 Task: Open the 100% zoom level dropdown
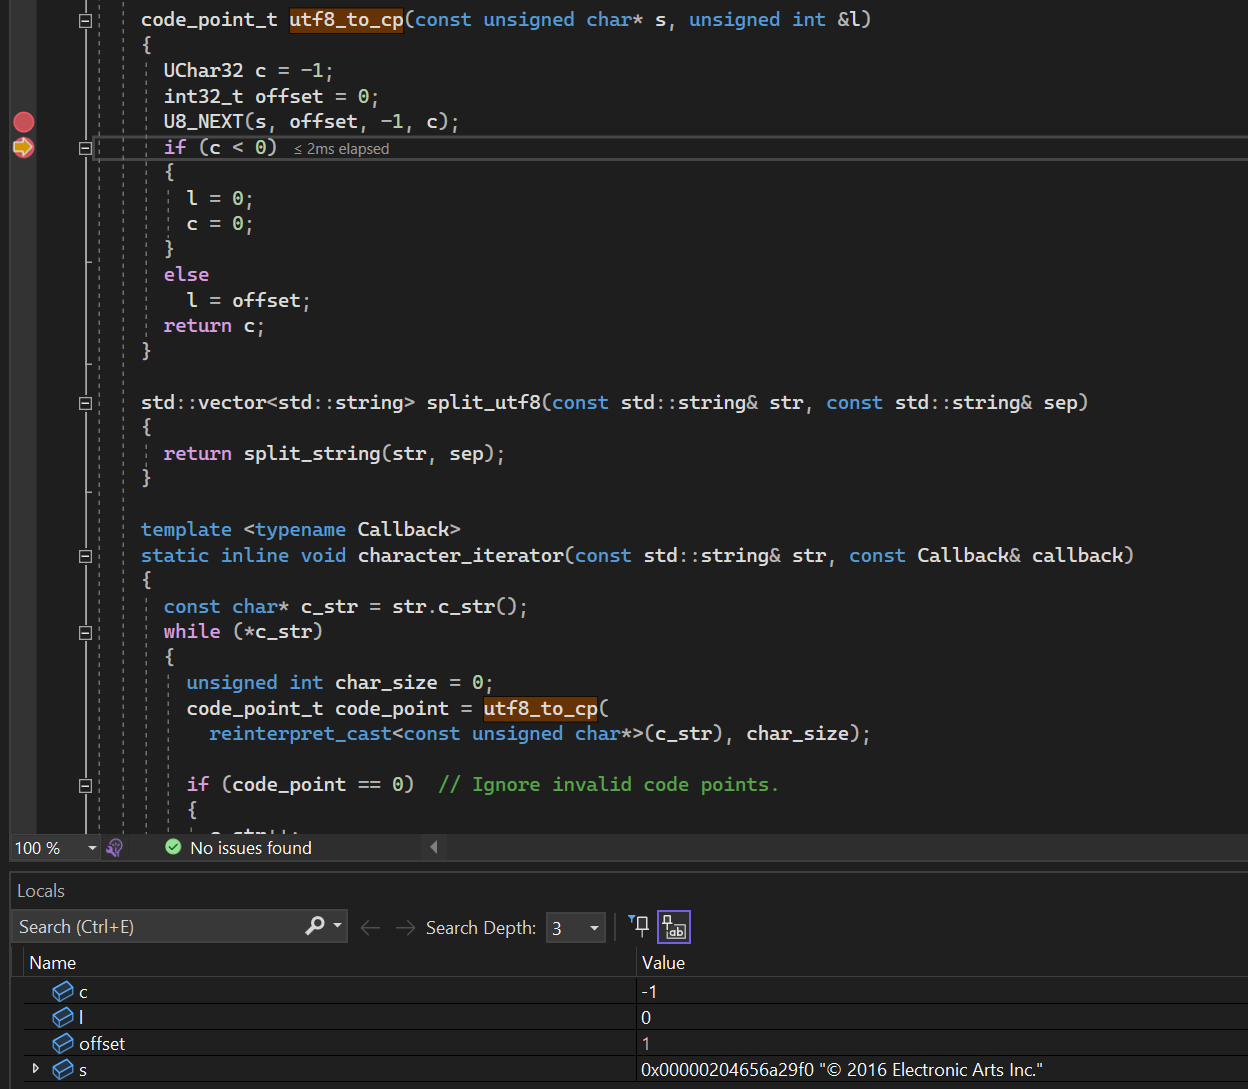tap(91, 847)
